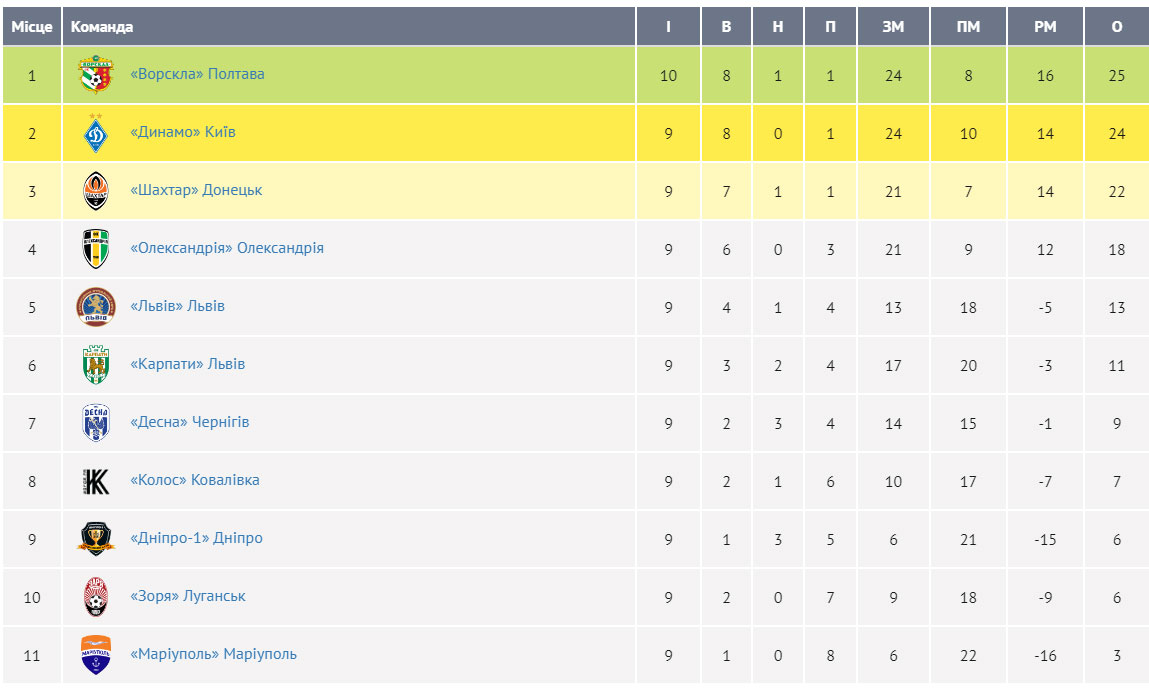Click the «РМ» goal difference header
Viewport: 1149px width, 690px height.
click(1045, 27)
